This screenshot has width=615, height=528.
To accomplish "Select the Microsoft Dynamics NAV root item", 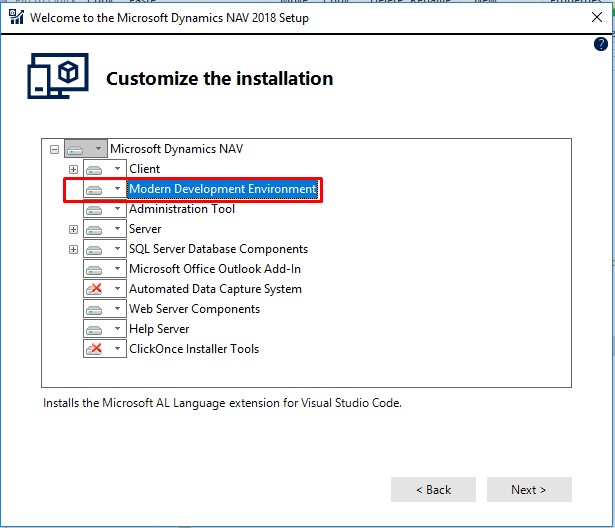I will click(x=176, y=149).
